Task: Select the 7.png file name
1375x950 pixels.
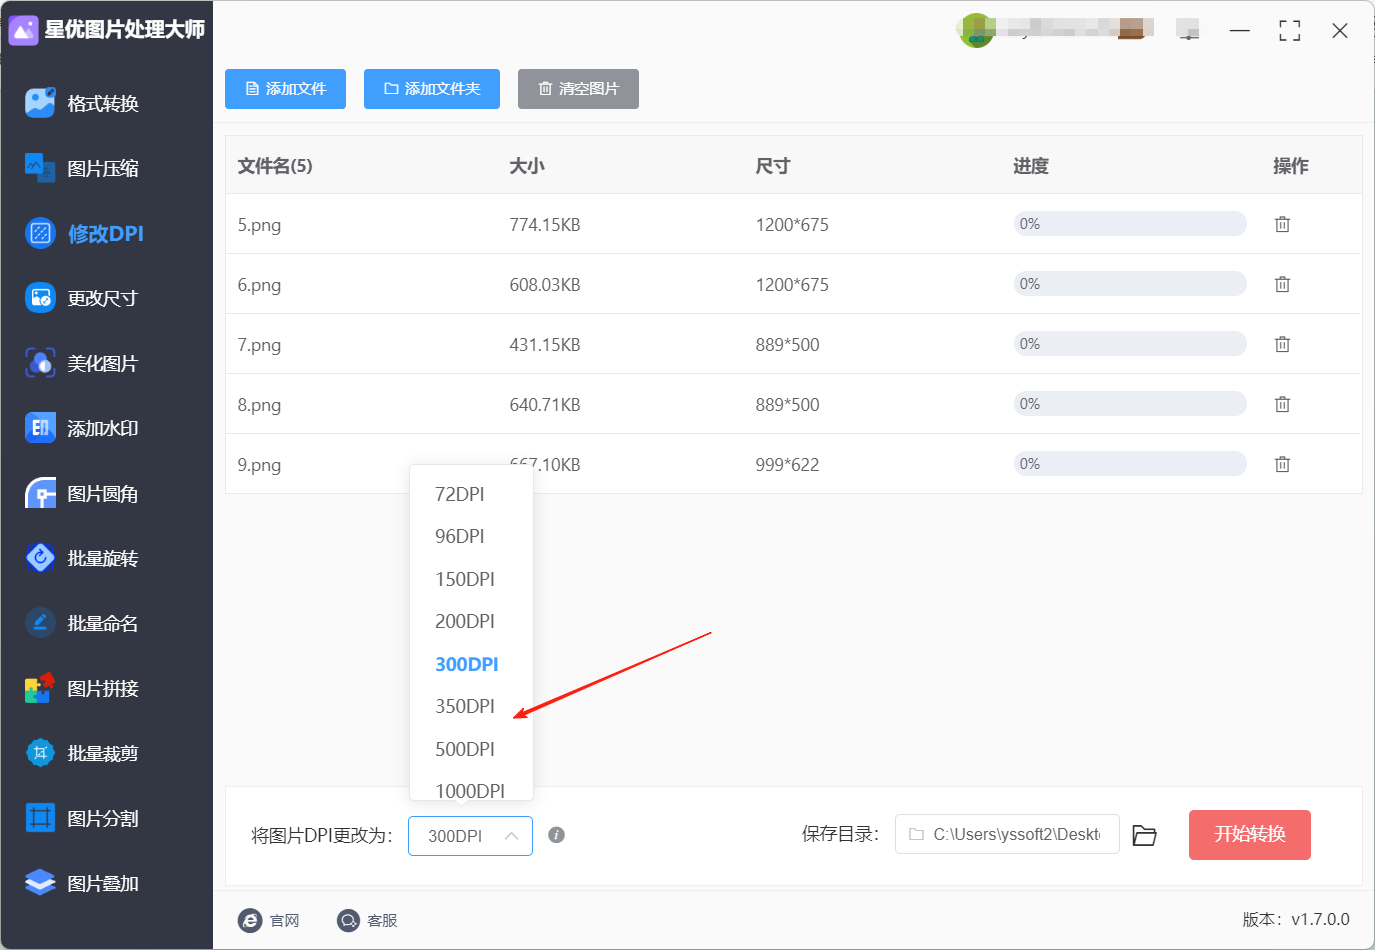Action: click(259, 345)
